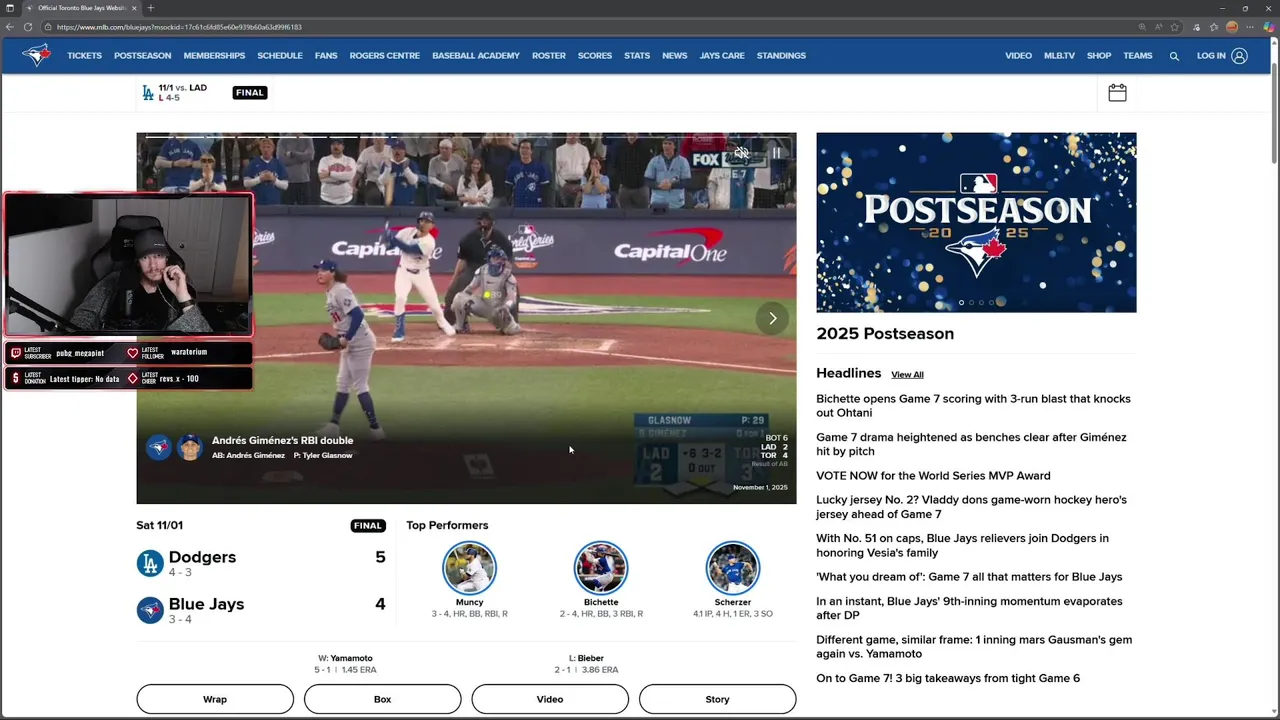Open the VIDEO menu
Image resolution: width=1280 pixels, height=720 pixels.
click(x=1018, y=56)
